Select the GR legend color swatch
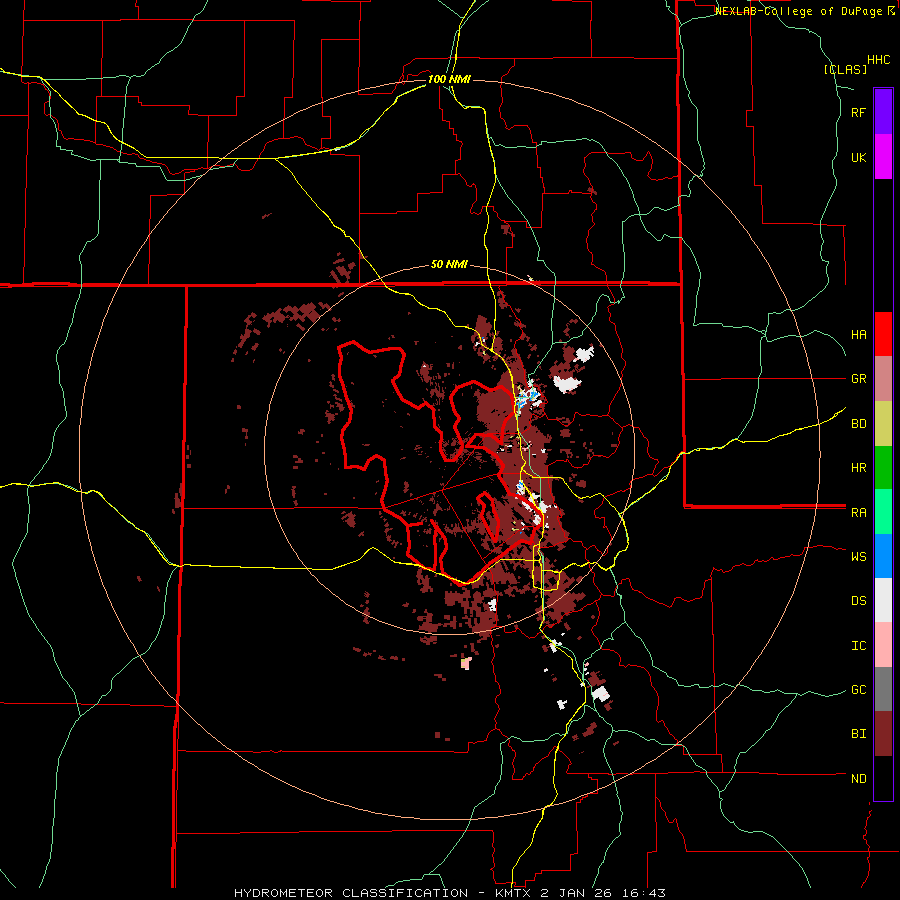This screenshot has width=900, height=900. pyautogui.click(x=883, y=379)
